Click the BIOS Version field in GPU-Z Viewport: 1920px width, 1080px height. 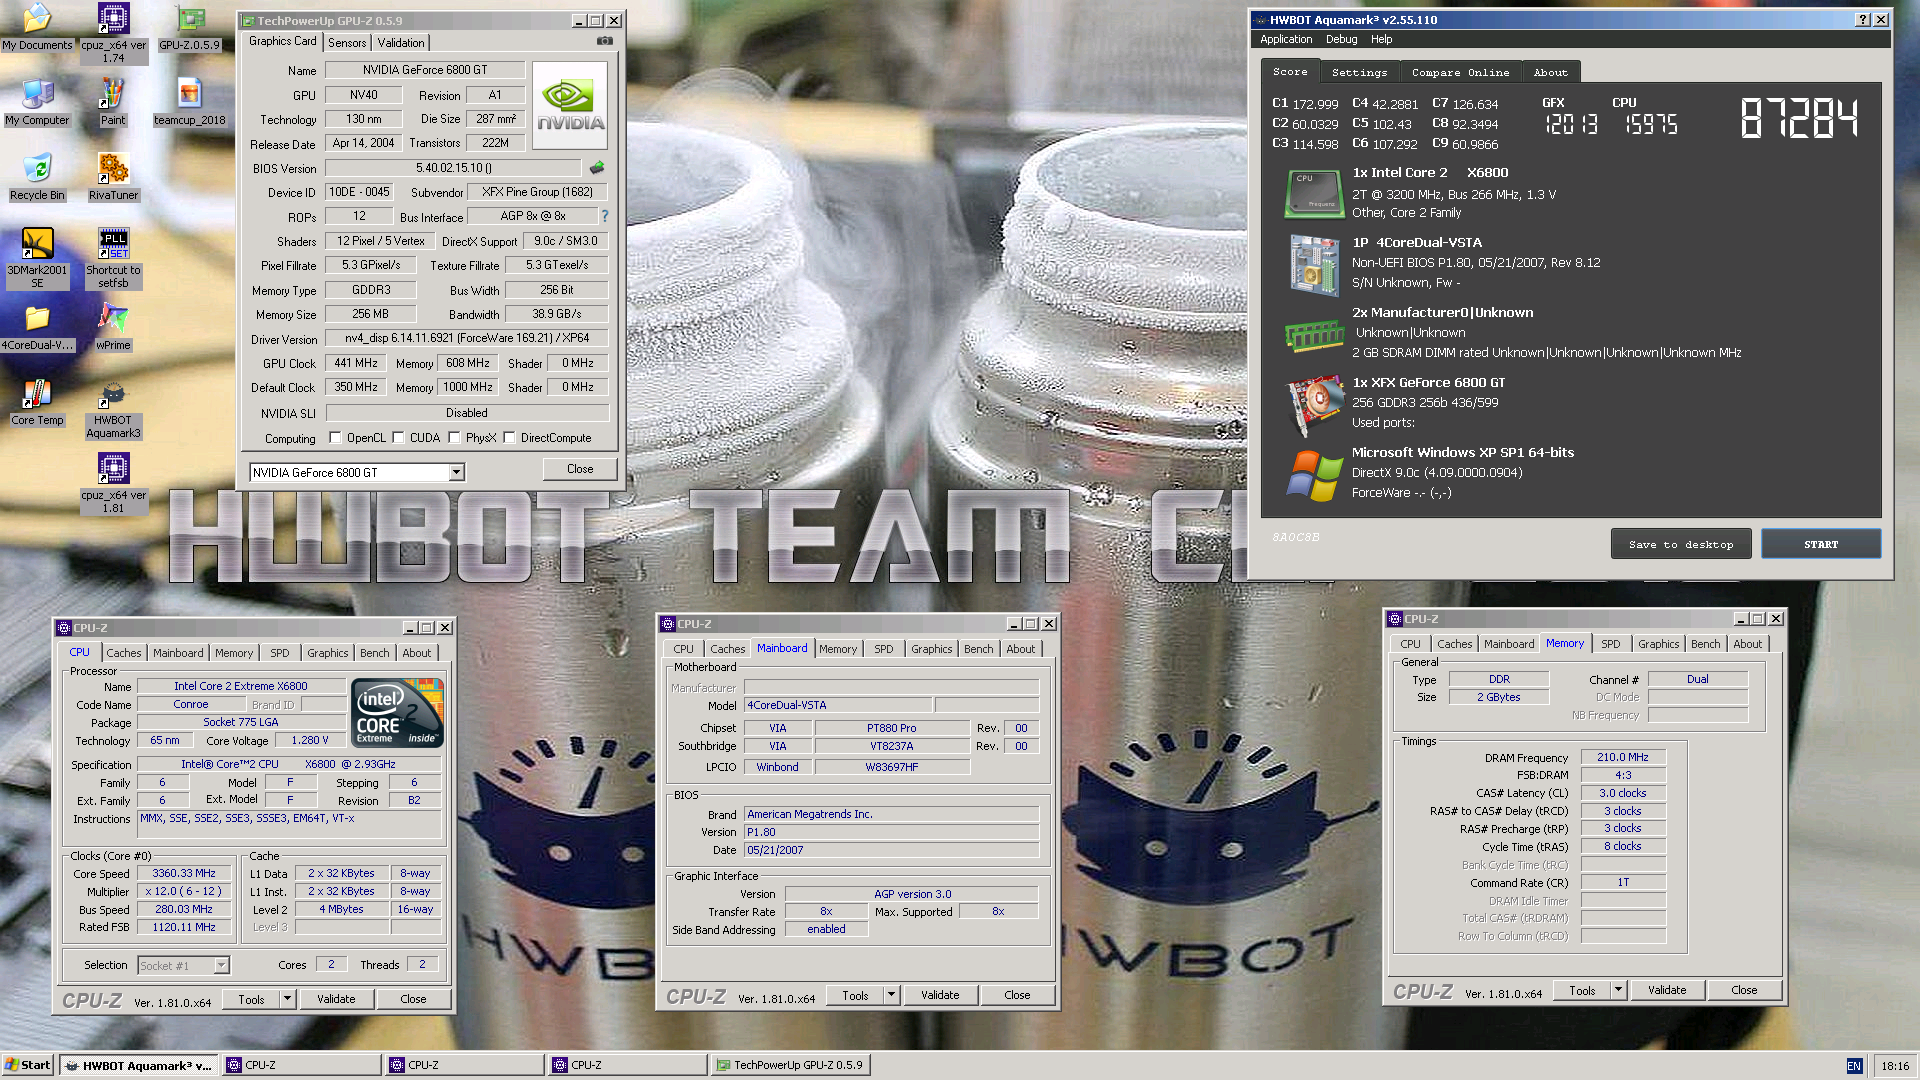453,168
